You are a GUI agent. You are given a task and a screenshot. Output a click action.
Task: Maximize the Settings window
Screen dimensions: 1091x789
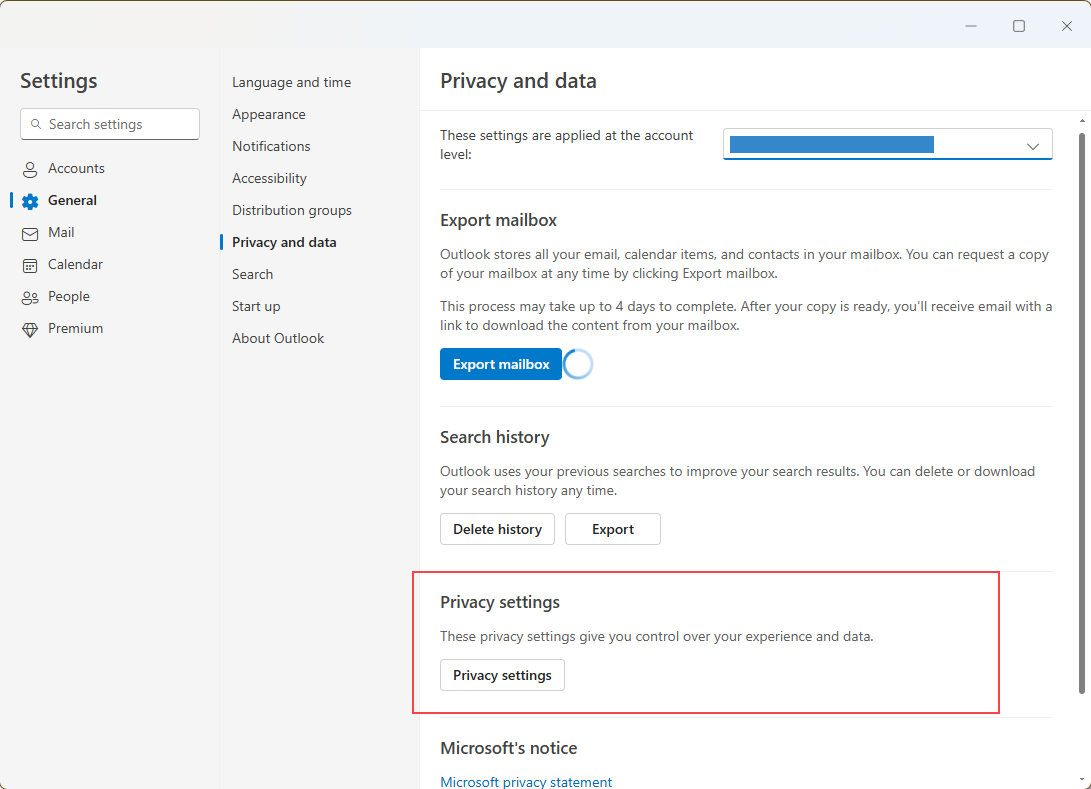click(1019, 26)
